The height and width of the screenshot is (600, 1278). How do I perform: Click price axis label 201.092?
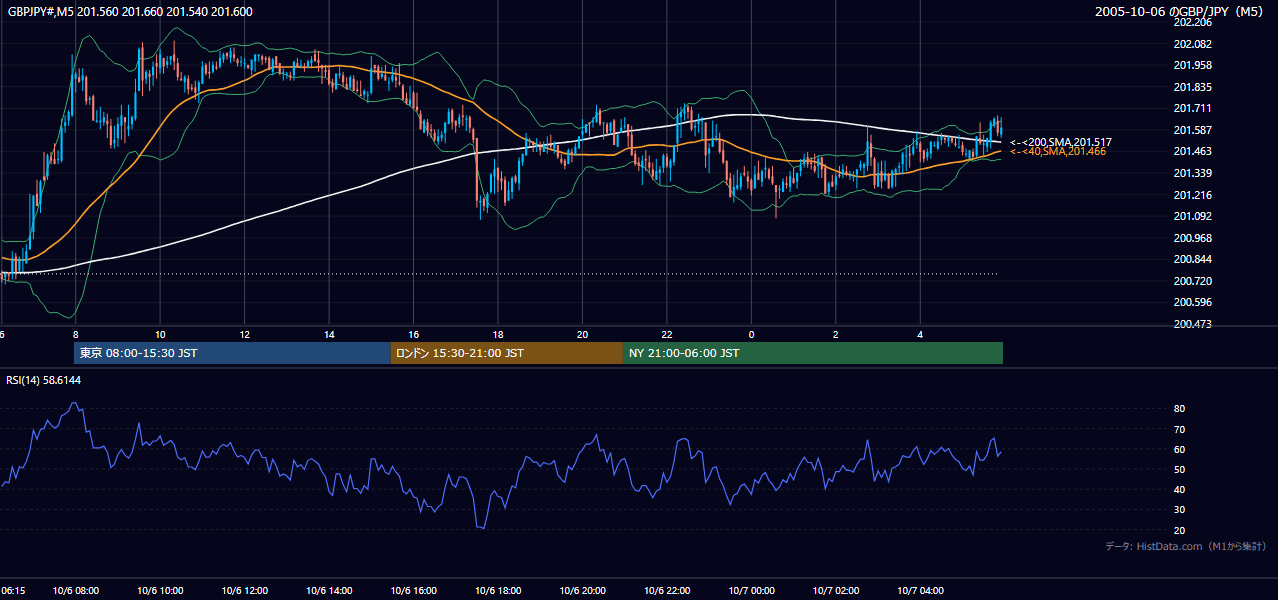[x=1192, y=216]
